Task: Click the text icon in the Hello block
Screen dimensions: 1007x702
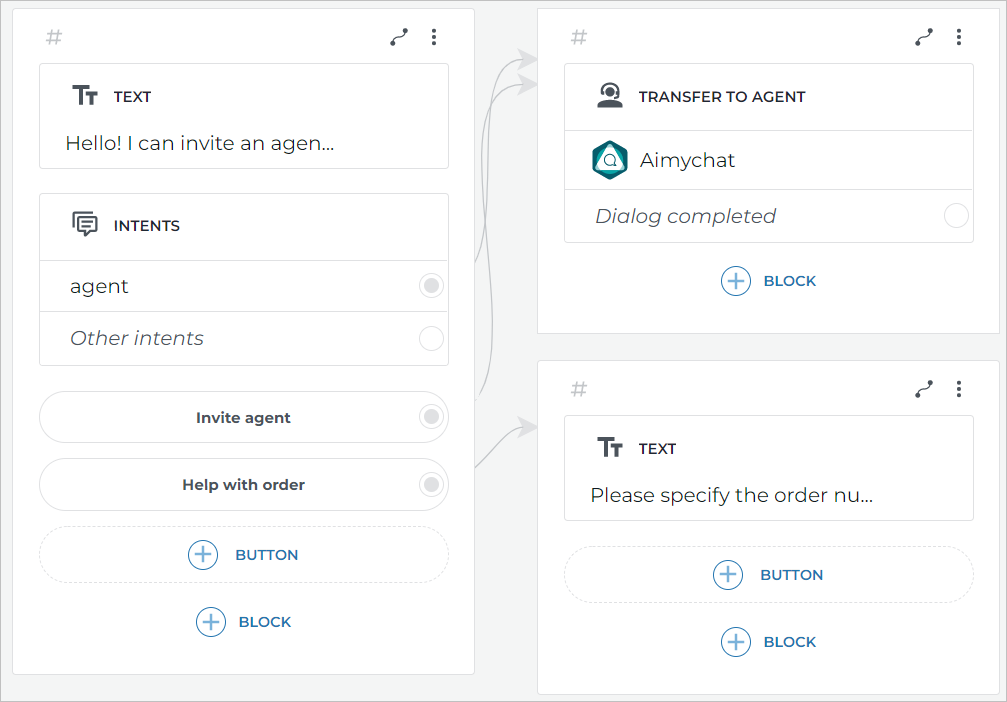Action: [x=85, y=96]
